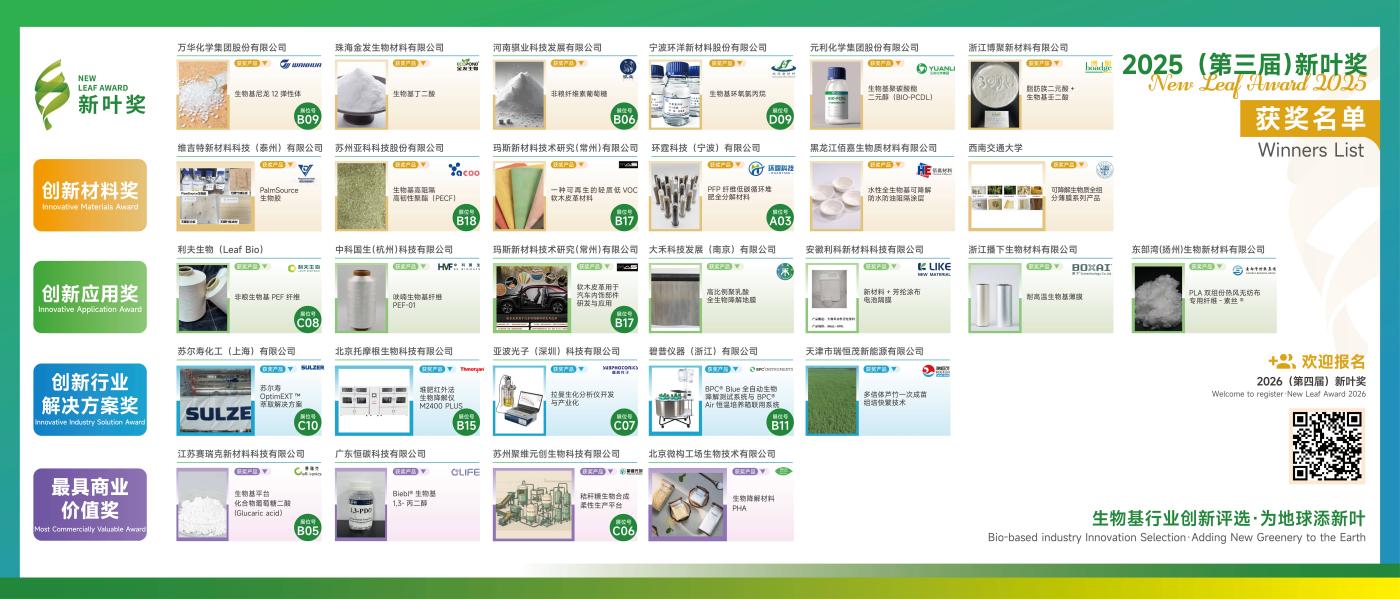
Task: Select the Wanhua logo on 万华化学 card
Action: (x=300, y=64)
